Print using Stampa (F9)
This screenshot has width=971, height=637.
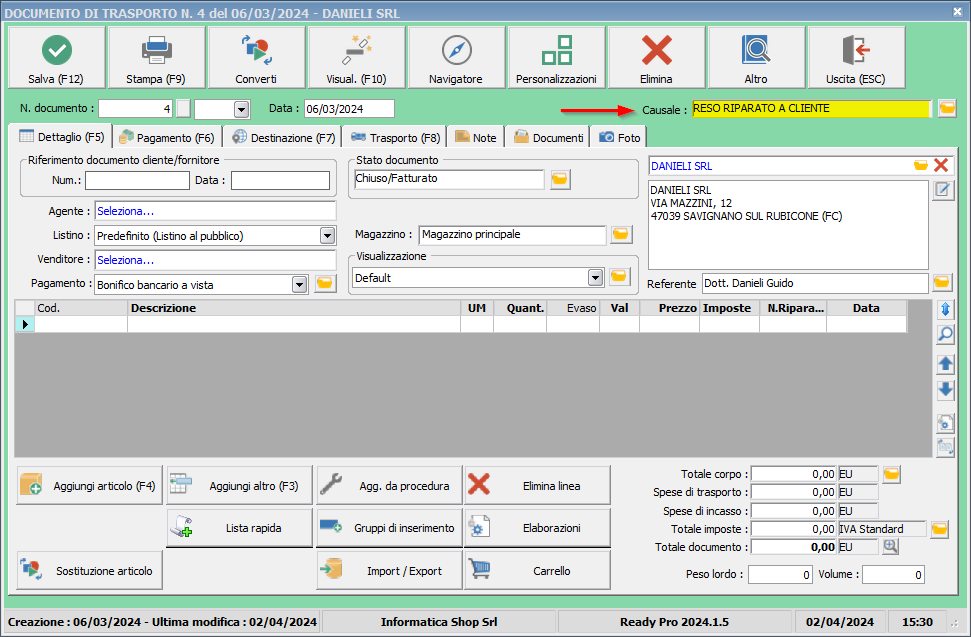[156, 58]
